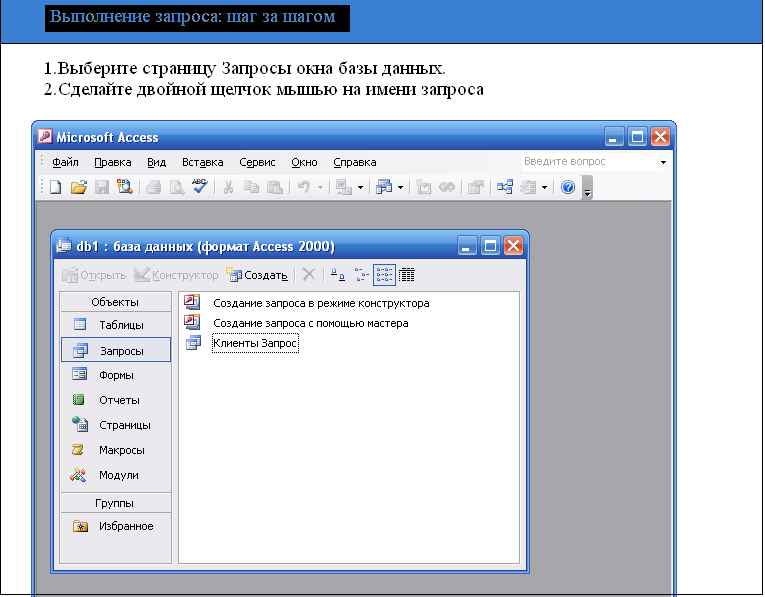Select Запросы in the objects pane
765x597 pixels.
[x=116, y=350]
